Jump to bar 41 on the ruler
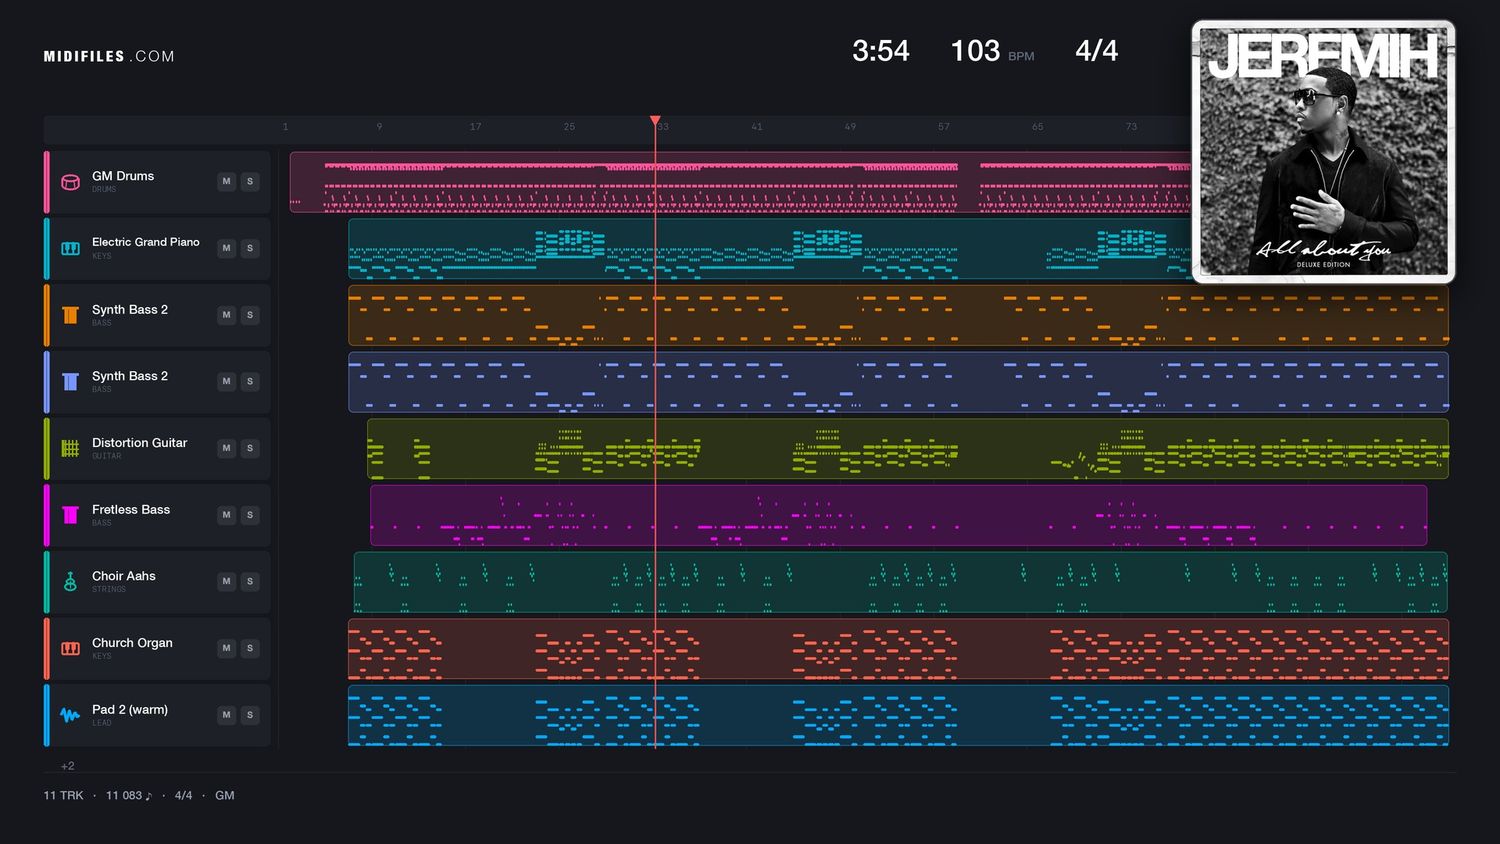Image resolution: width=1500 pixels, height=844 pixels. click(757, 127)
